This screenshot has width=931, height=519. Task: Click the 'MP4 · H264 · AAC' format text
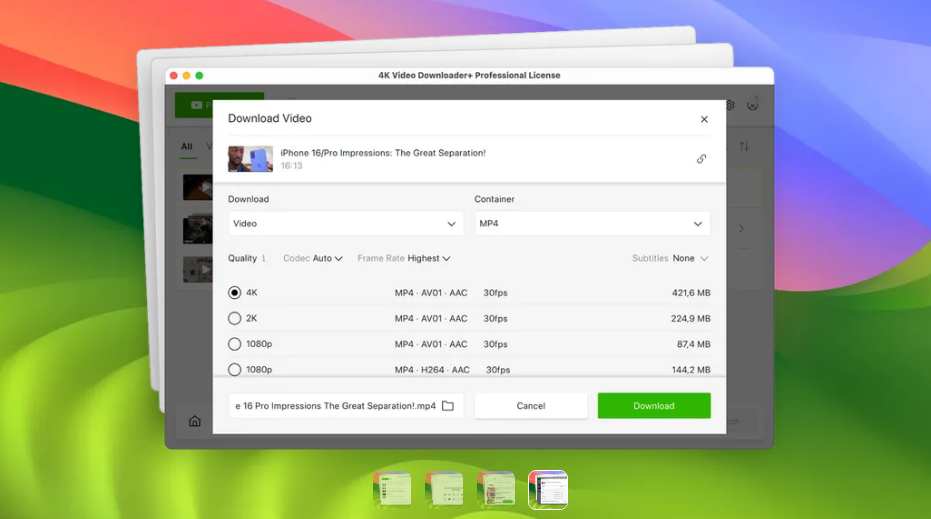tap(432, 369)
